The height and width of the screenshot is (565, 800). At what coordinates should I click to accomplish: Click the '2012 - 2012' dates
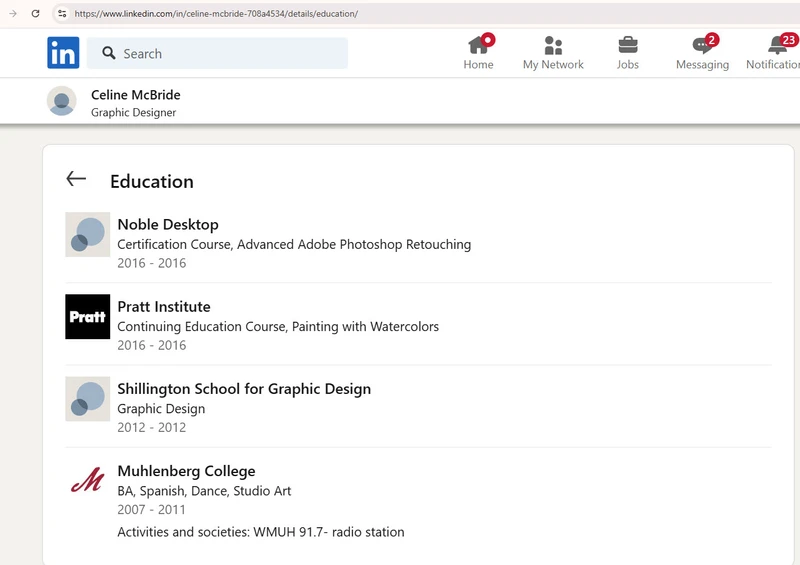[x=152, y=427]
